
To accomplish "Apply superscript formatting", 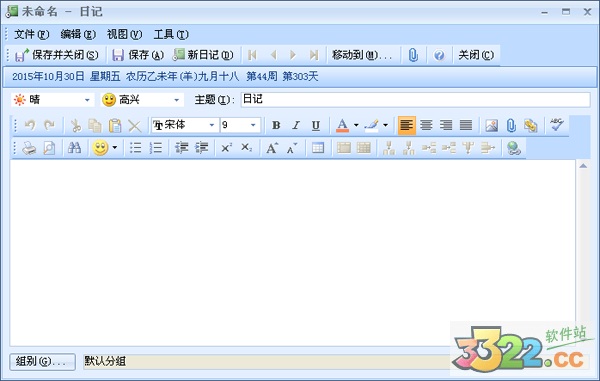I will pyautogui.click(x=227, y=148).
